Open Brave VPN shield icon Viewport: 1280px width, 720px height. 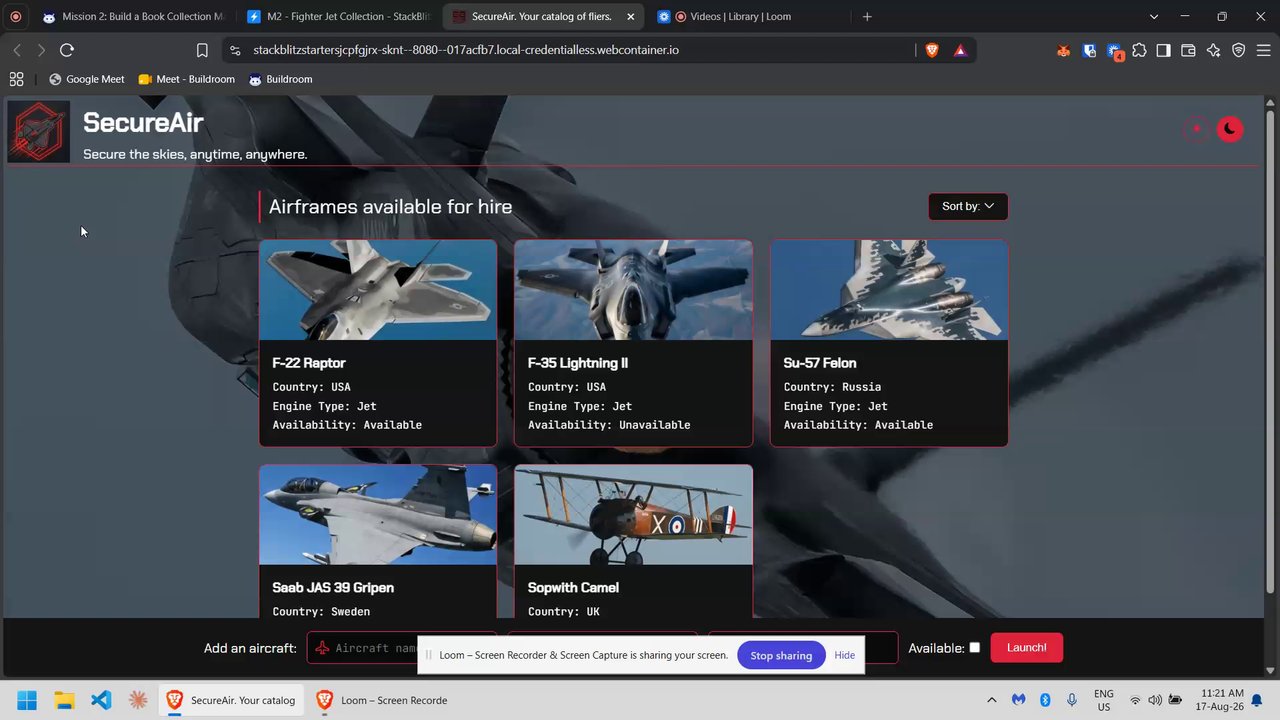[1239, 50]
